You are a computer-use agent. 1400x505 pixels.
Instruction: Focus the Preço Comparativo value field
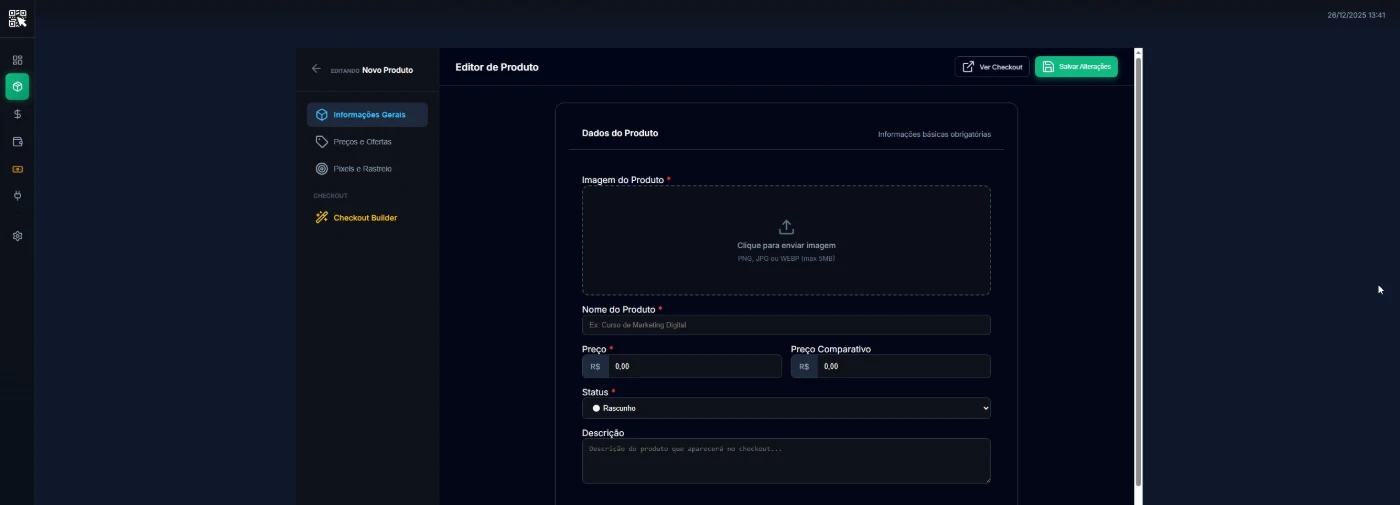(902, 367)
